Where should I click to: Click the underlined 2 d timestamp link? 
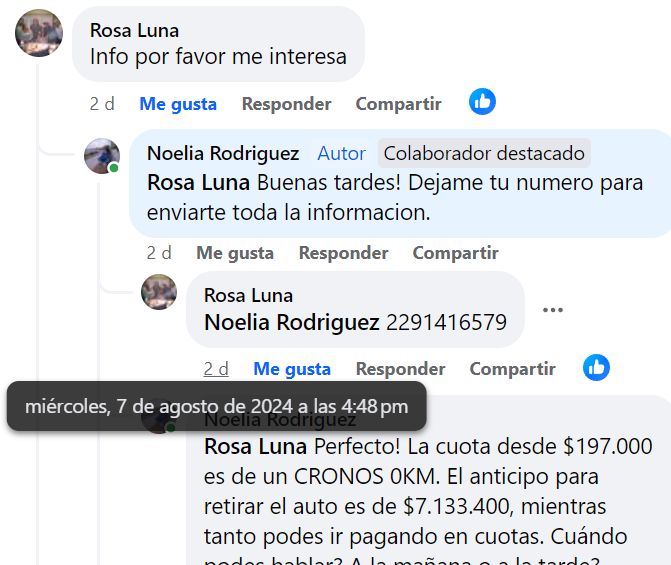pyautogui.click(x=216, y=369)
